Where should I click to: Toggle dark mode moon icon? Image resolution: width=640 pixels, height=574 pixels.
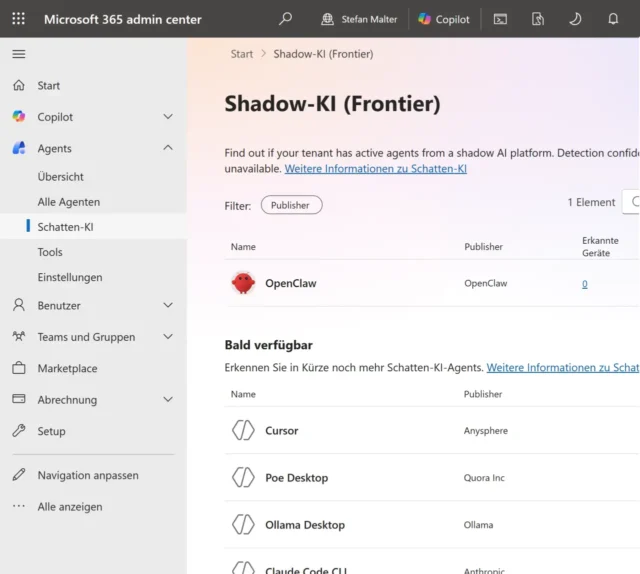[575, 19]
